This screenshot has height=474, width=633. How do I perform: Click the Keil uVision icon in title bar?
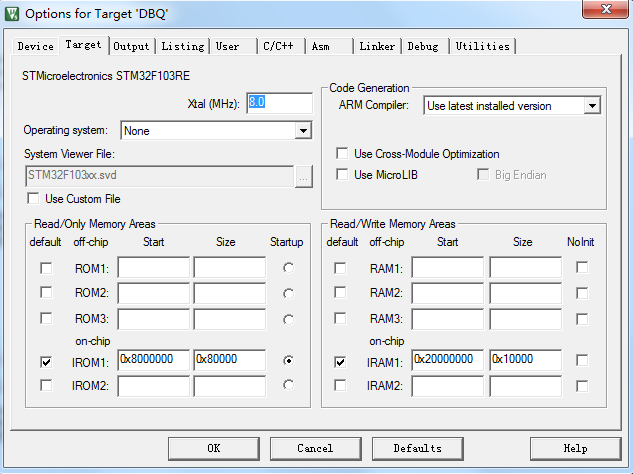[x=12, y=14]
